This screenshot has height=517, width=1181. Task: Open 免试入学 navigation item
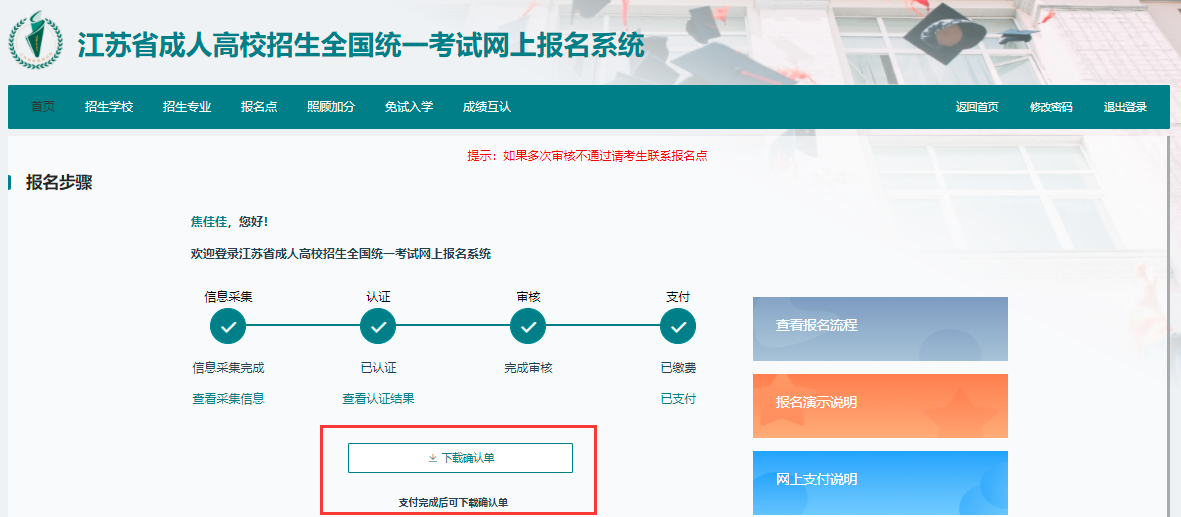[409, 107]
